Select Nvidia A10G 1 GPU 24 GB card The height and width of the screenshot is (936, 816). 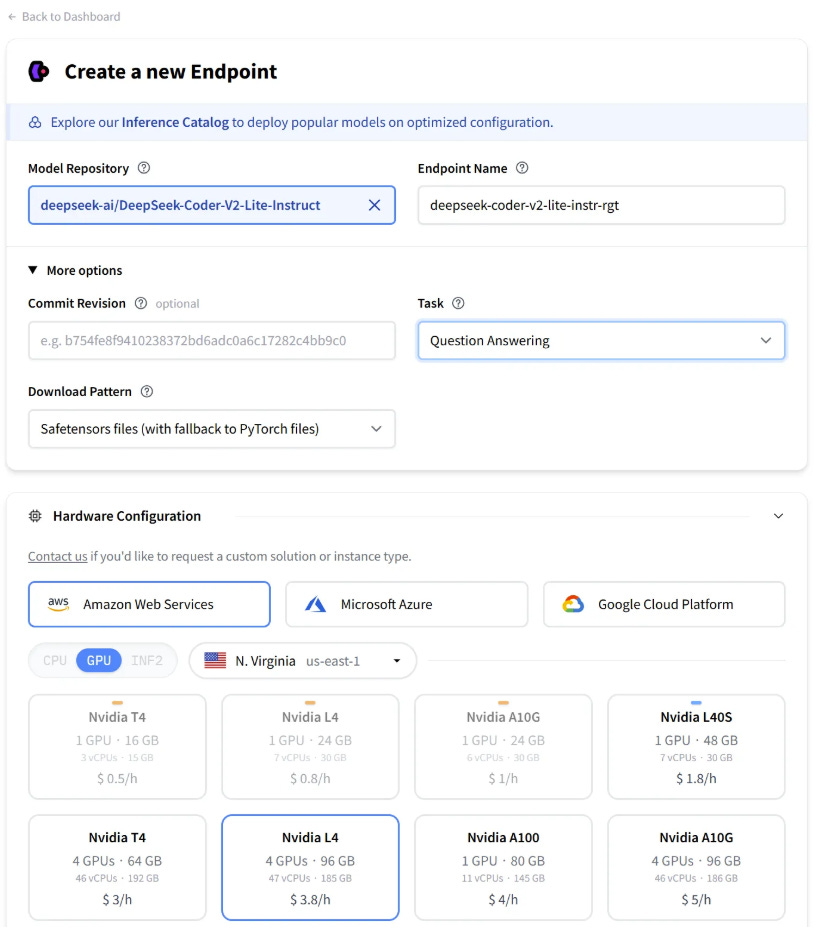tap(503, 747)
